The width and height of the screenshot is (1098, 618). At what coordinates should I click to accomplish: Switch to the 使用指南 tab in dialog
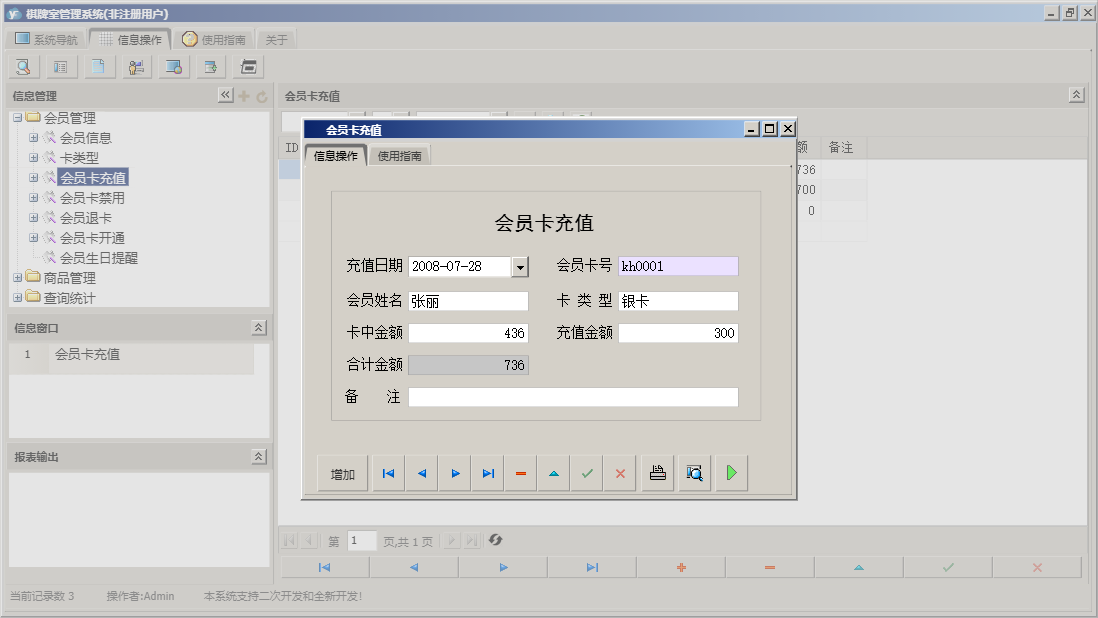[400, 155]
